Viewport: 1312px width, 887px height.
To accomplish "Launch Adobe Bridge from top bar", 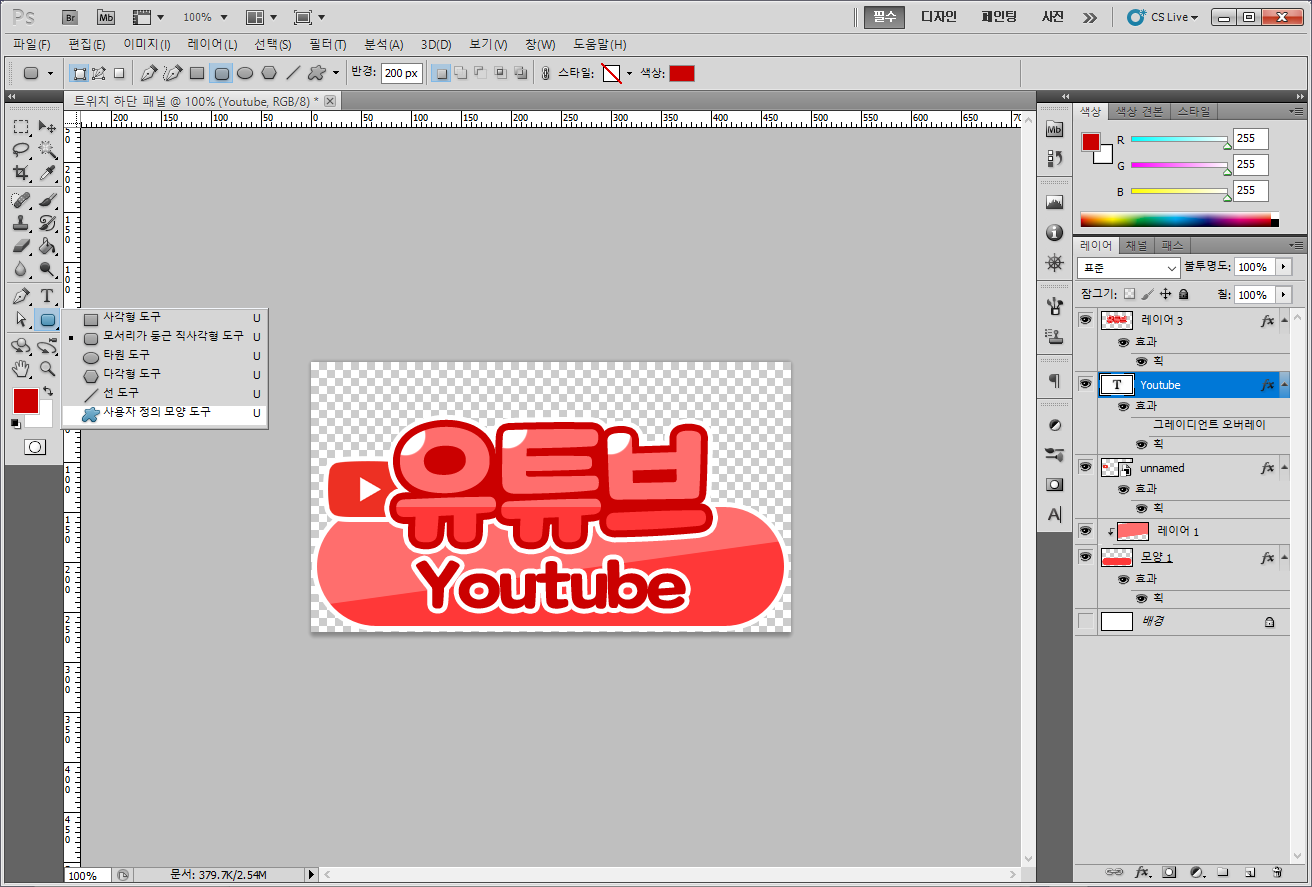I will coord(70,17).
